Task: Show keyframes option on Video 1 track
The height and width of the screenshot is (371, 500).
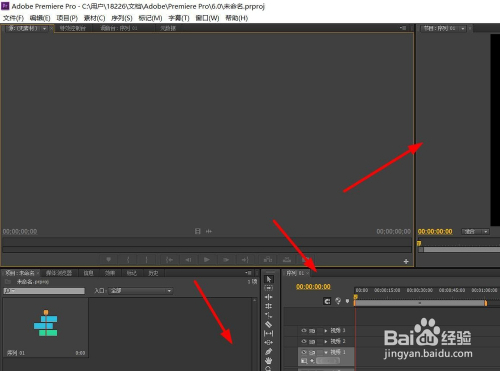Action: (x=312, y=361)
